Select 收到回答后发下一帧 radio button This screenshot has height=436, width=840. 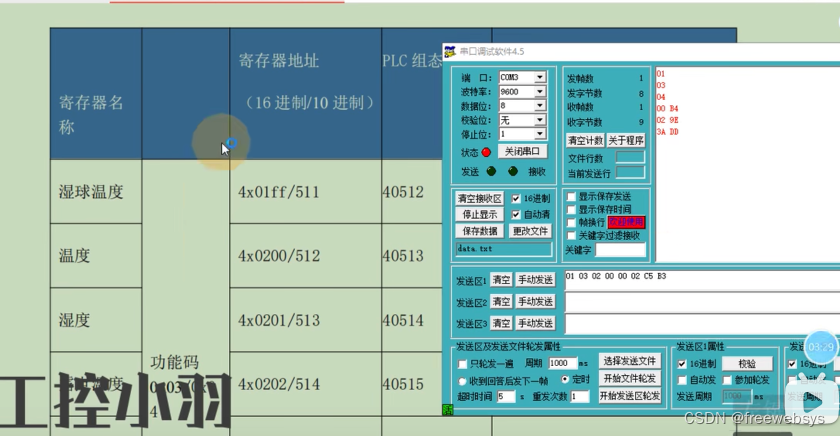[x=462, y=381]
